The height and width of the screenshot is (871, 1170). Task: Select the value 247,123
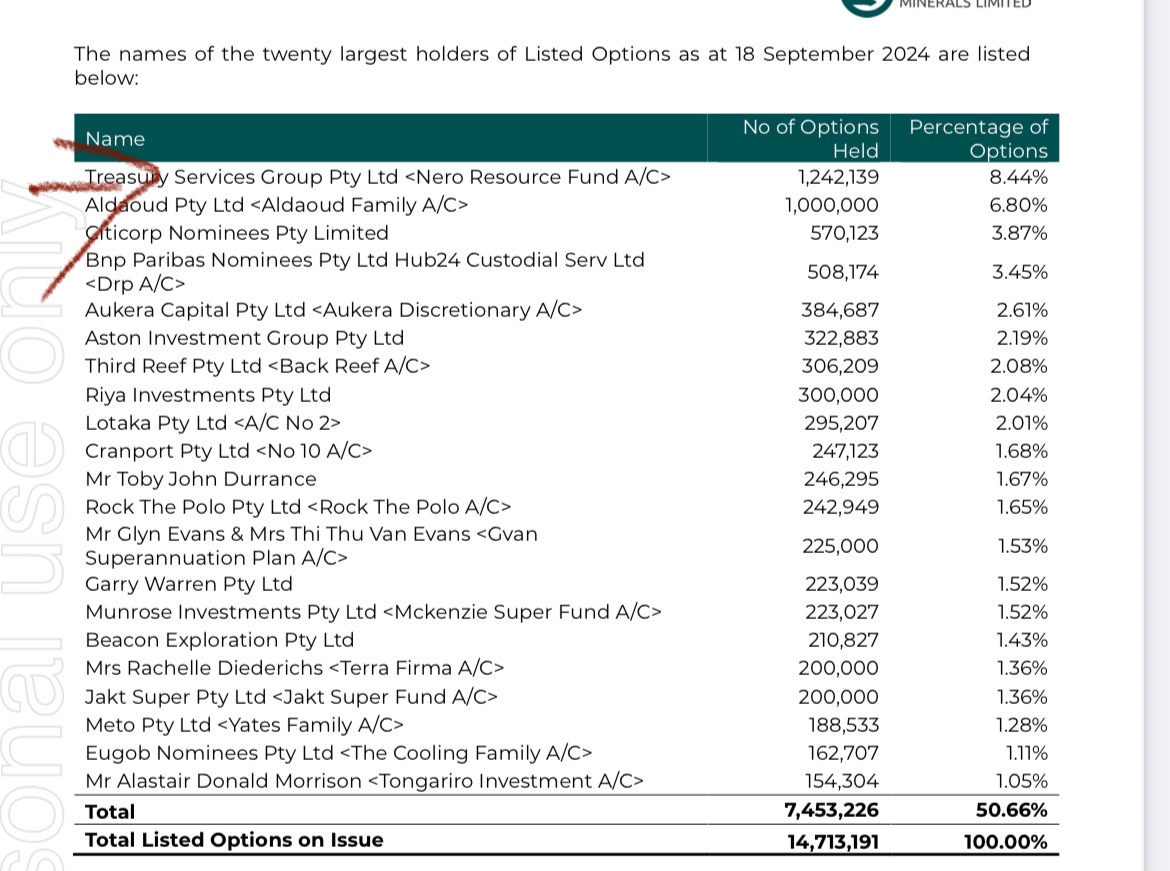pyautogui.click(x=845, y=452)
